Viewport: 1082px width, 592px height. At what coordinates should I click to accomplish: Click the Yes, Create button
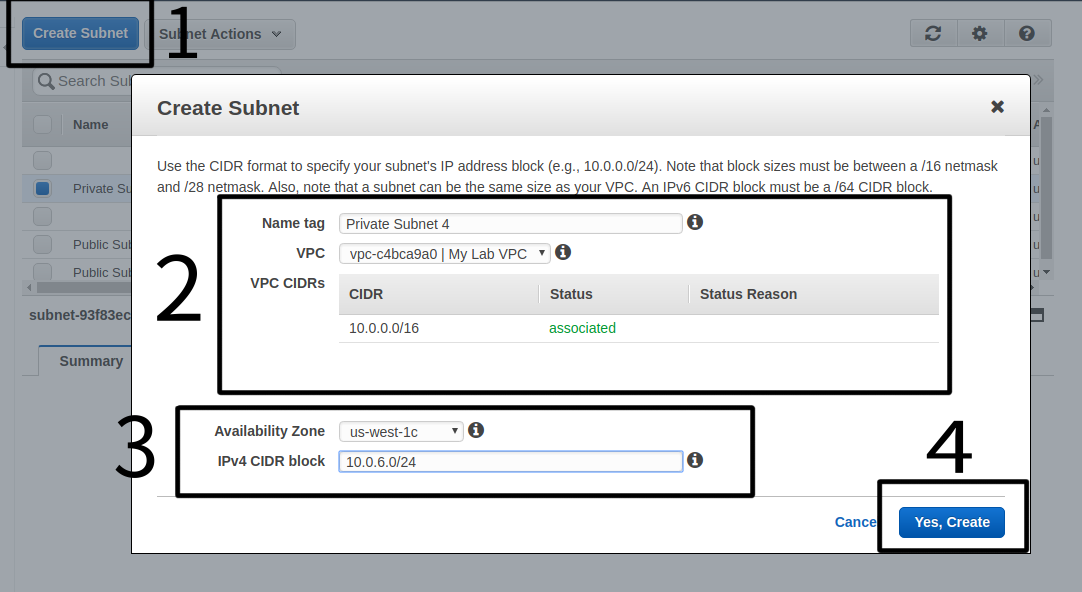coord(951,522)
